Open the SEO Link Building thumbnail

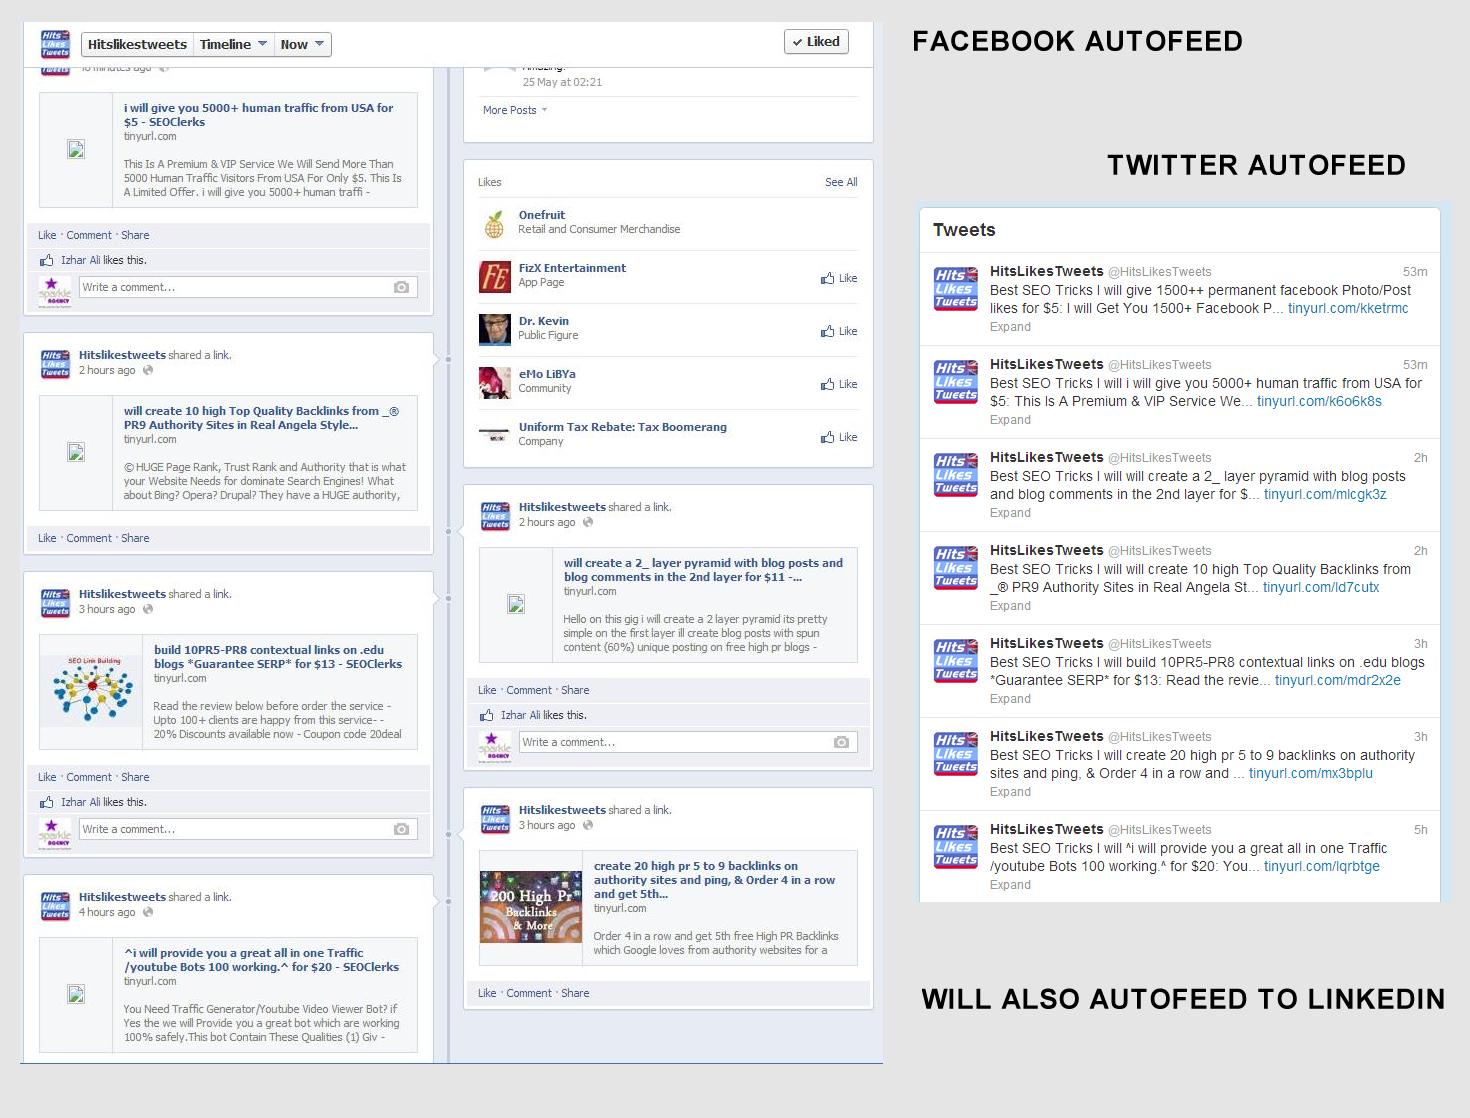93,691
